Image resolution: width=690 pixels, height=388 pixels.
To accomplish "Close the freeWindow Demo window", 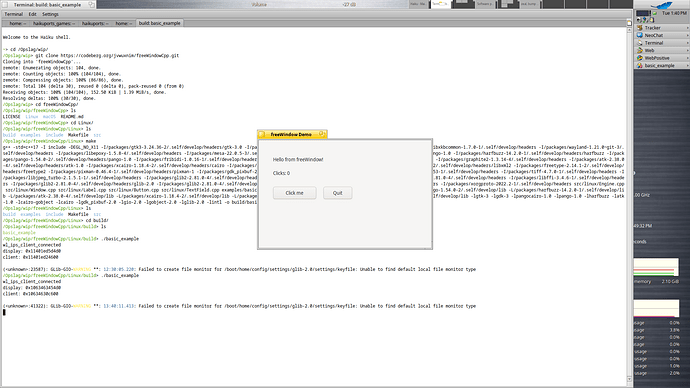I will coord(262,134).
